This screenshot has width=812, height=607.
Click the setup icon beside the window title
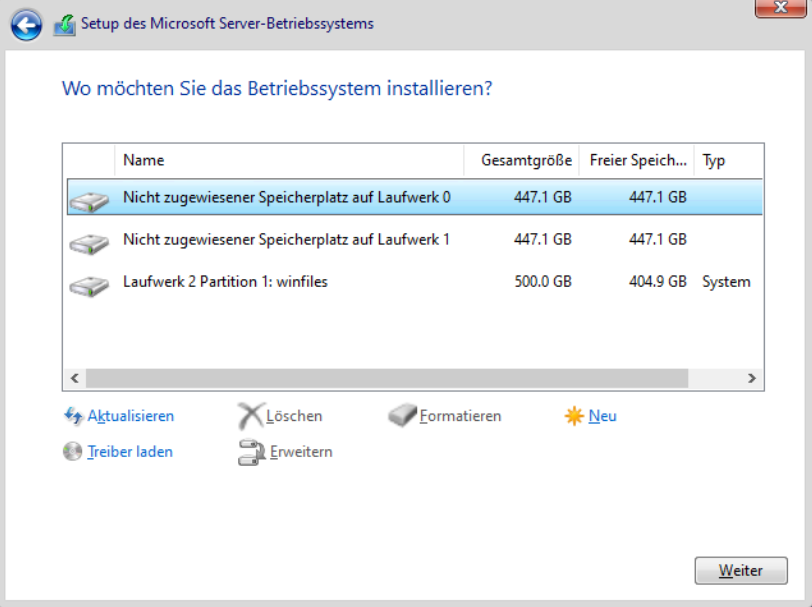(64, 25)
